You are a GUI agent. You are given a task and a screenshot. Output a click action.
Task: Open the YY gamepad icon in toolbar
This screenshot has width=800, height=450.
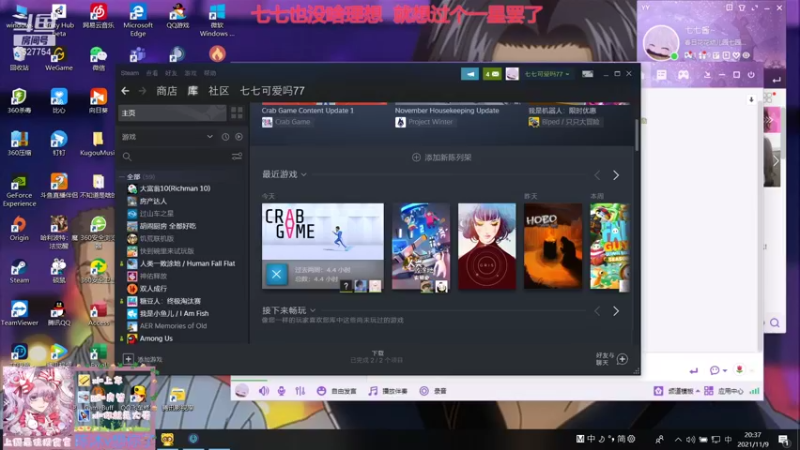point(683,75)
